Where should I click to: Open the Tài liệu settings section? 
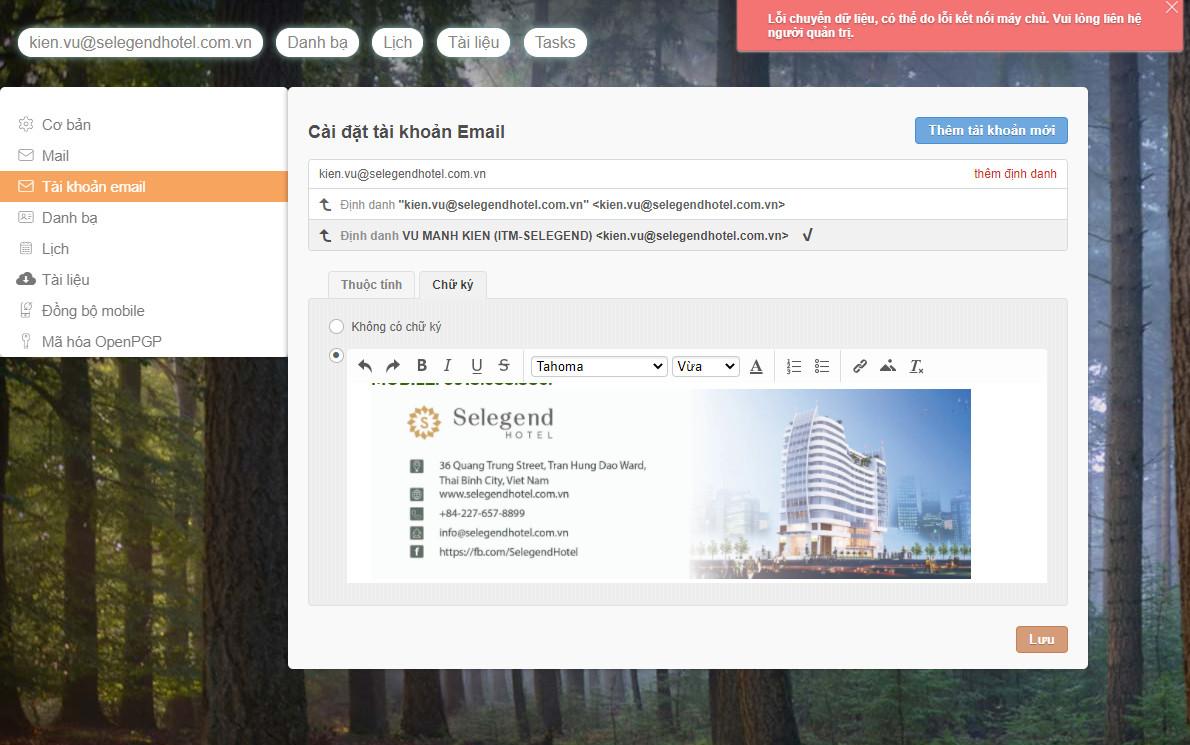pos(144,279)
